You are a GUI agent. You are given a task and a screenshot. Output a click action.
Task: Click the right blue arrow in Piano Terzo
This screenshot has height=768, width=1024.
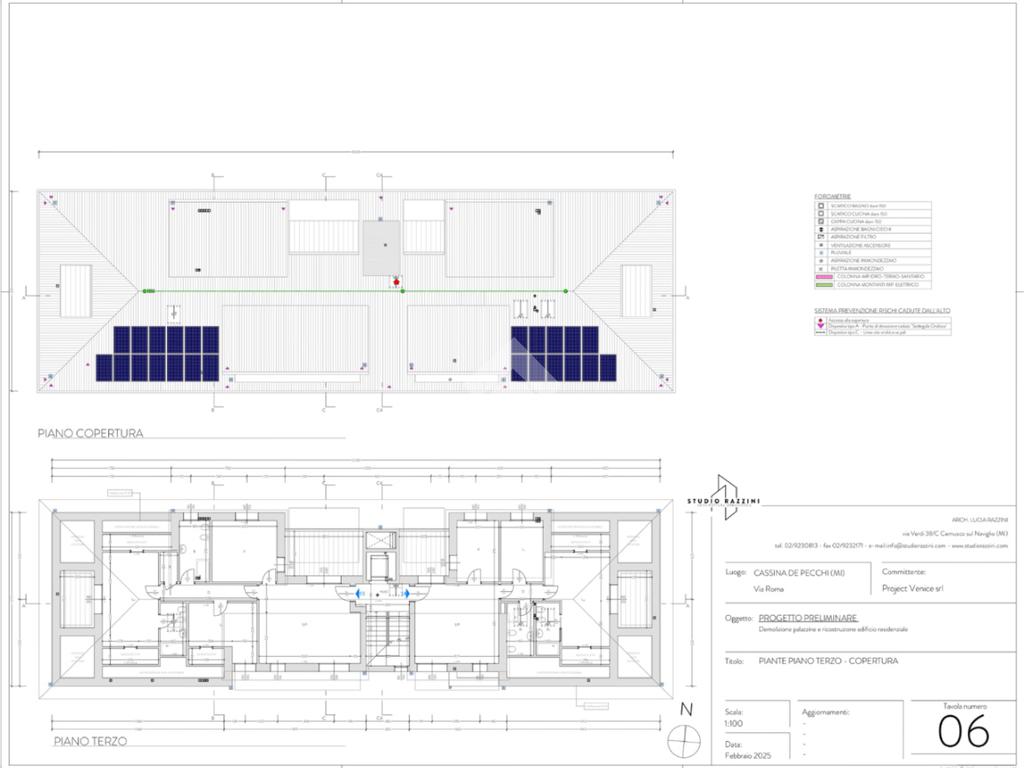tap(405, 593)
